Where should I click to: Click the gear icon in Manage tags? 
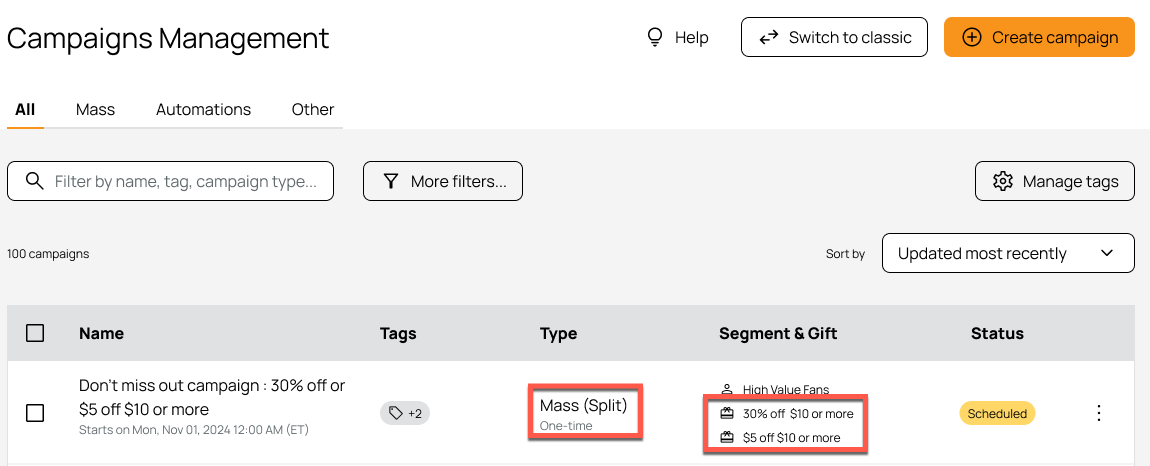click(x=1003, y=181)
